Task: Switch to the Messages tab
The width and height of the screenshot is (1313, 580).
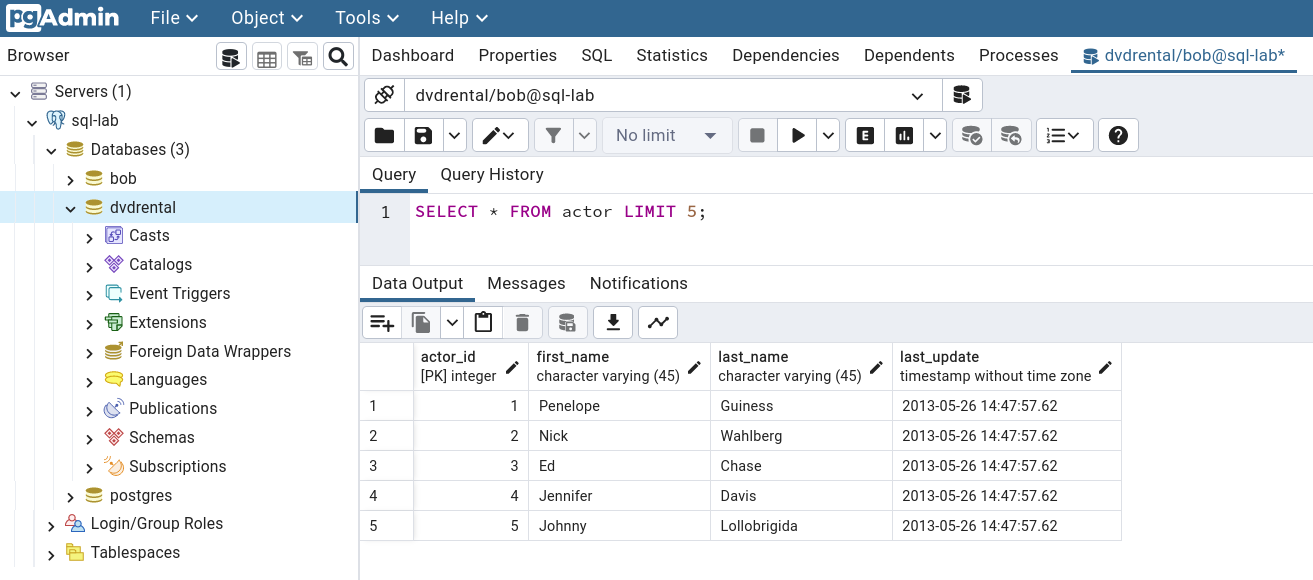Action: (x=526, y=283)
